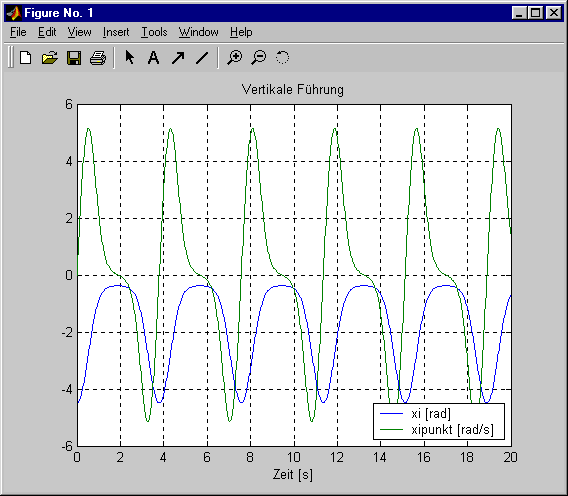The height and width of the screenshot is (496, 568).
Task: Click the New Figure toolbar icon
Action: (25, 58)
